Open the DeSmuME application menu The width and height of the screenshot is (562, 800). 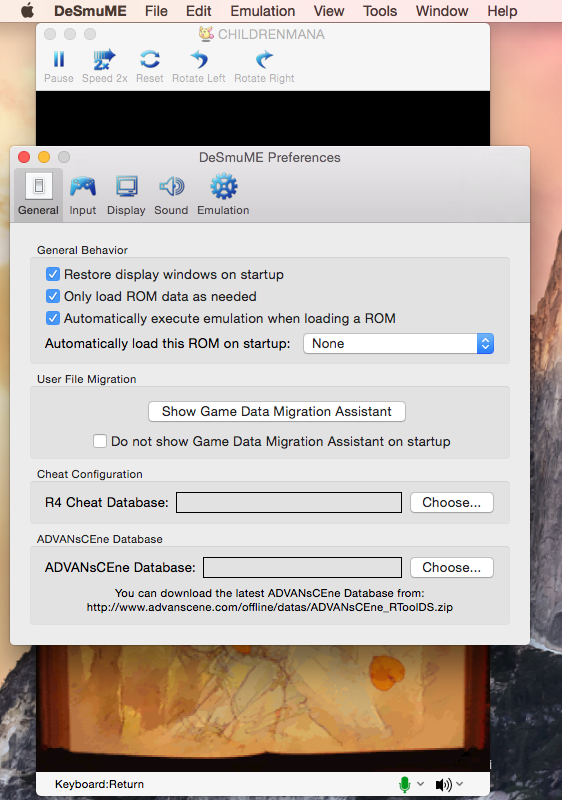click(x=90, y=11)
